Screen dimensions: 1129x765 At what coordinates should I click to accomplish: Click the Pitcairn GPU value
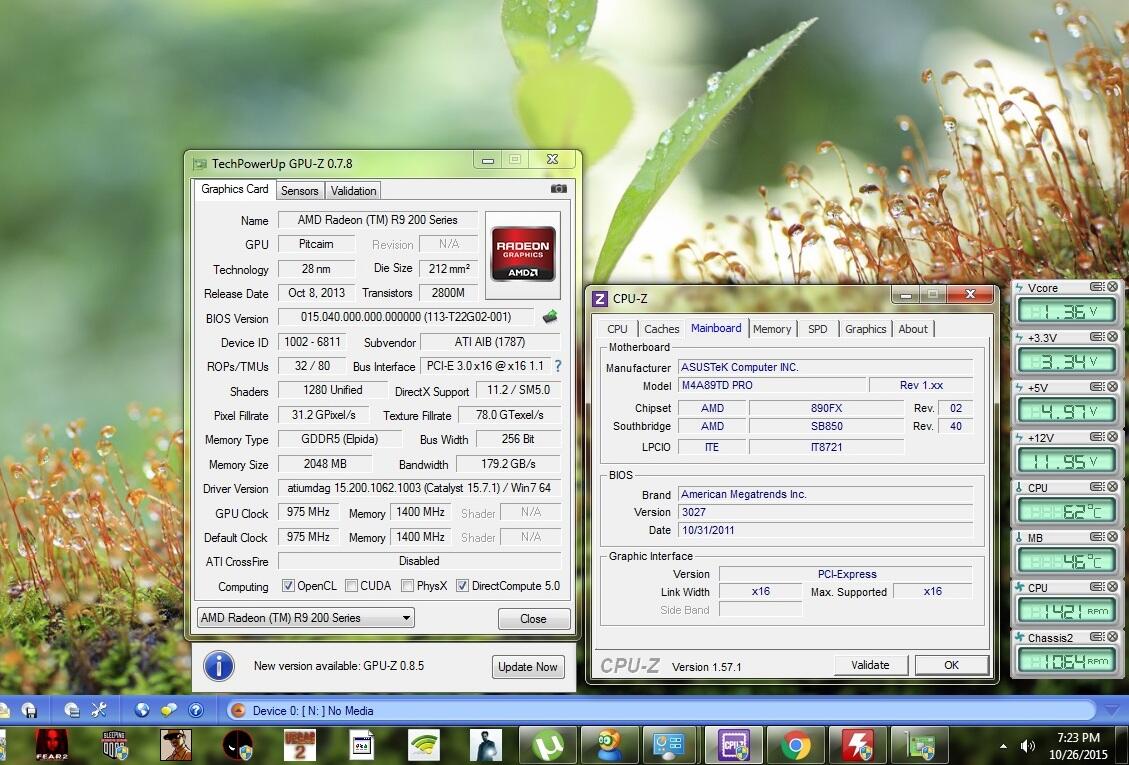316,243
